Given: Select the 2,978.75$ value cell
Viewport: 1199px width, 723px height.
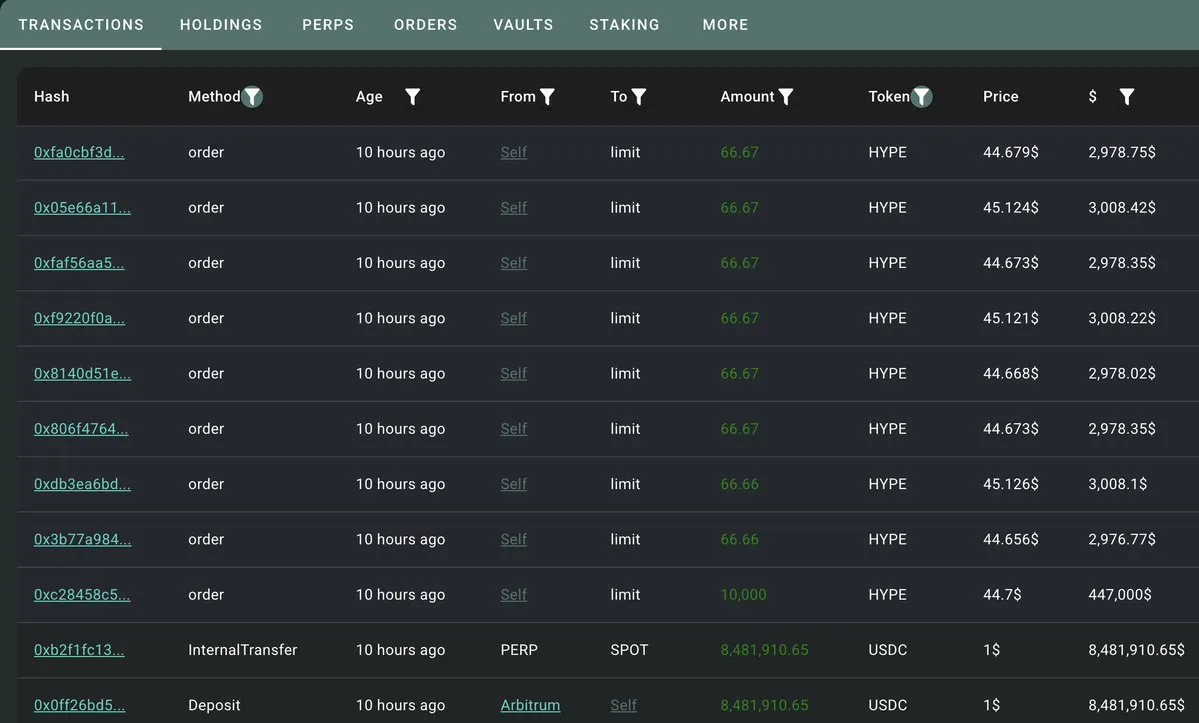Looking at the screenshot, I should [x=1122, y=152].
